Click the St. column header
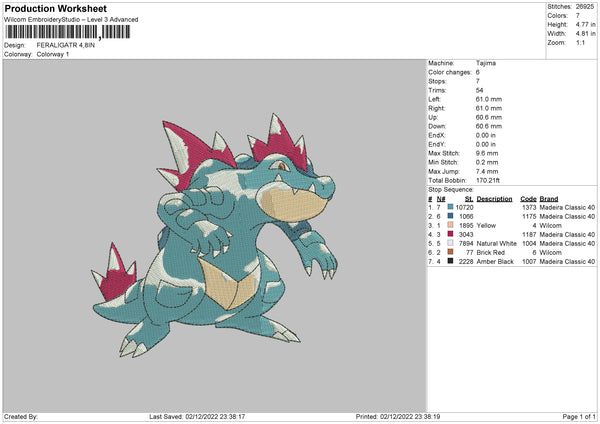The width and height of the screenshot is (600, 424). pyautogui.click(x=469, y=199)
